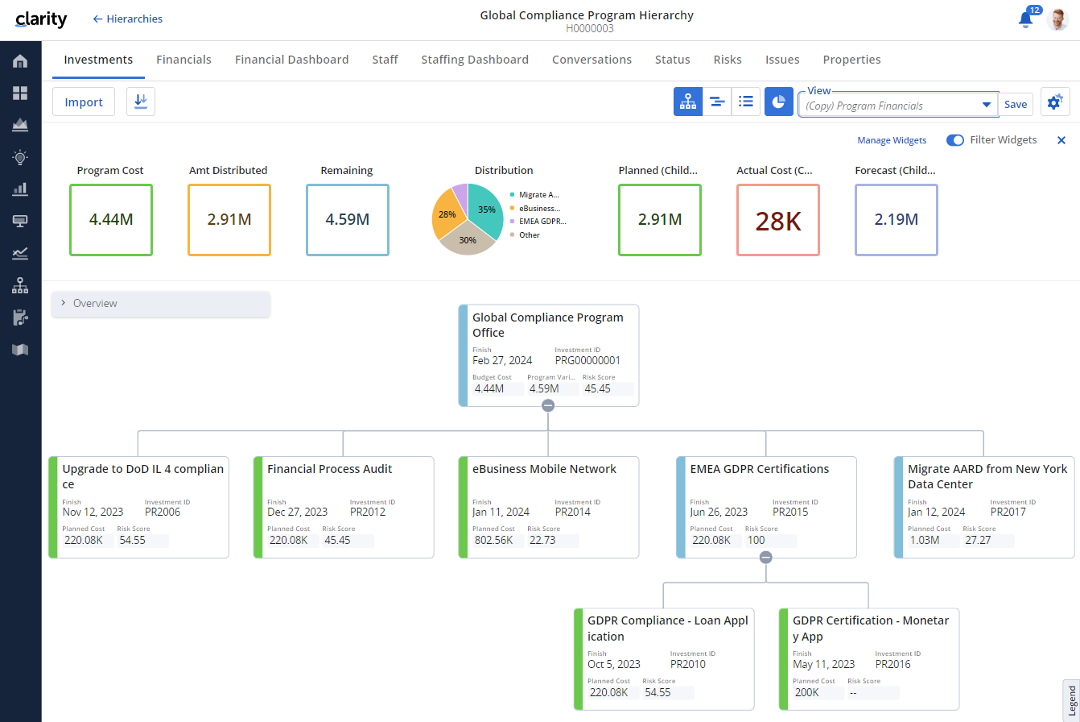Viewport: 1080px width, 722px height.
Task: Open the lightbulb ideas sidebar icon
Action: click(x=20, y=157)
